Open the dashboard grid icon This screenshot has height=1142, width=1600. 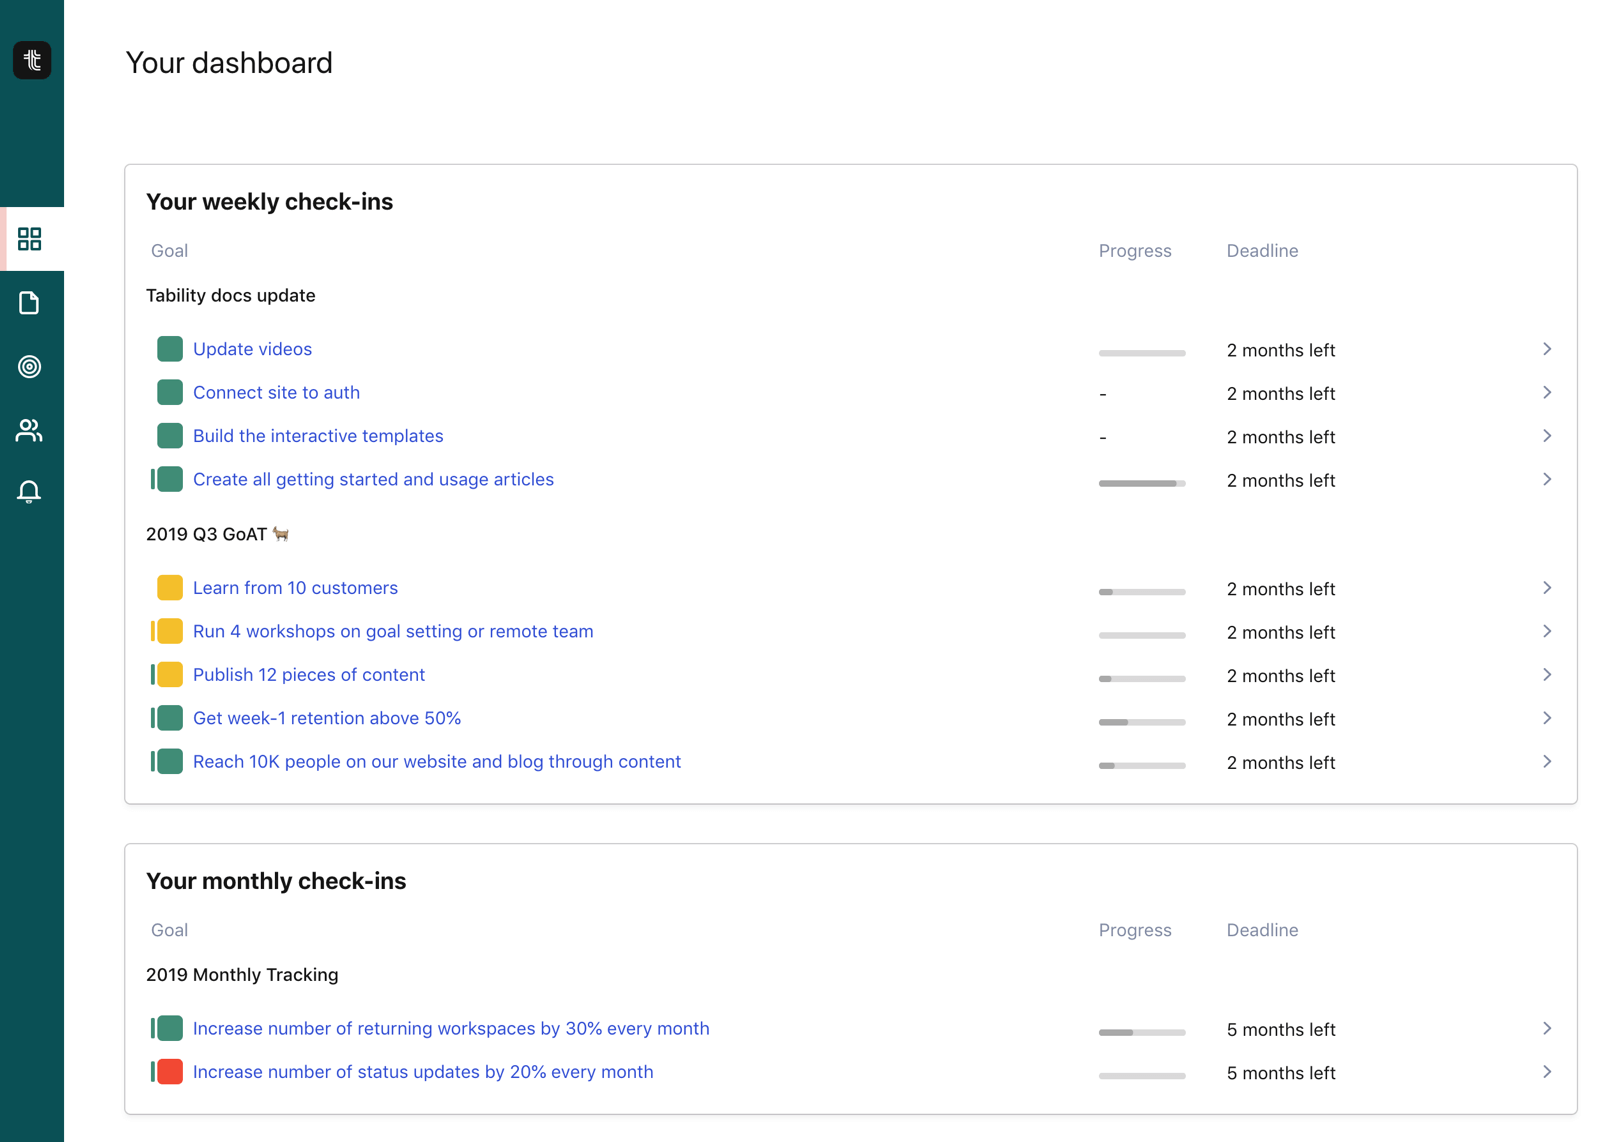30,239
